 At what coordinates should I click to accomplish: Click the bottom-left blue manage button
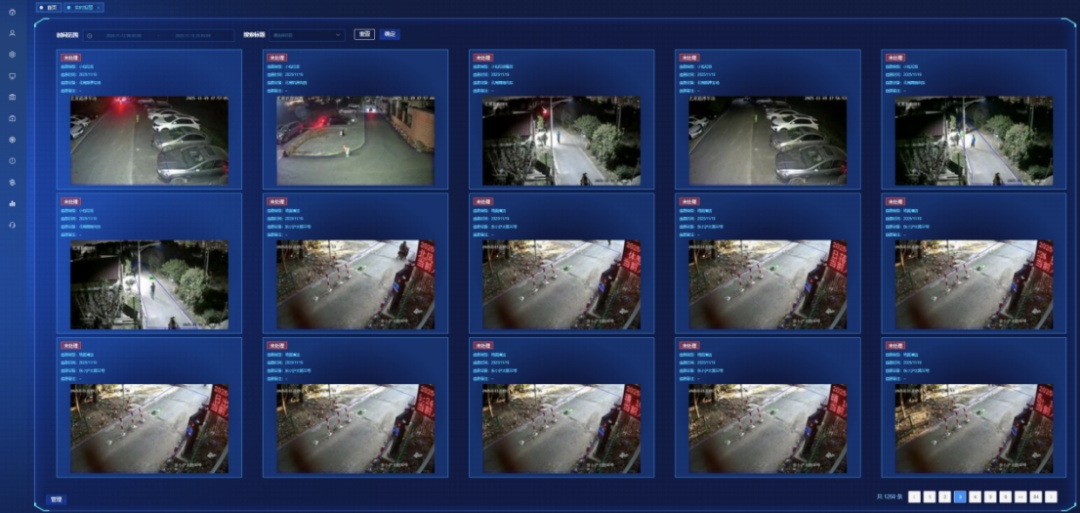[x=57, y=498]
